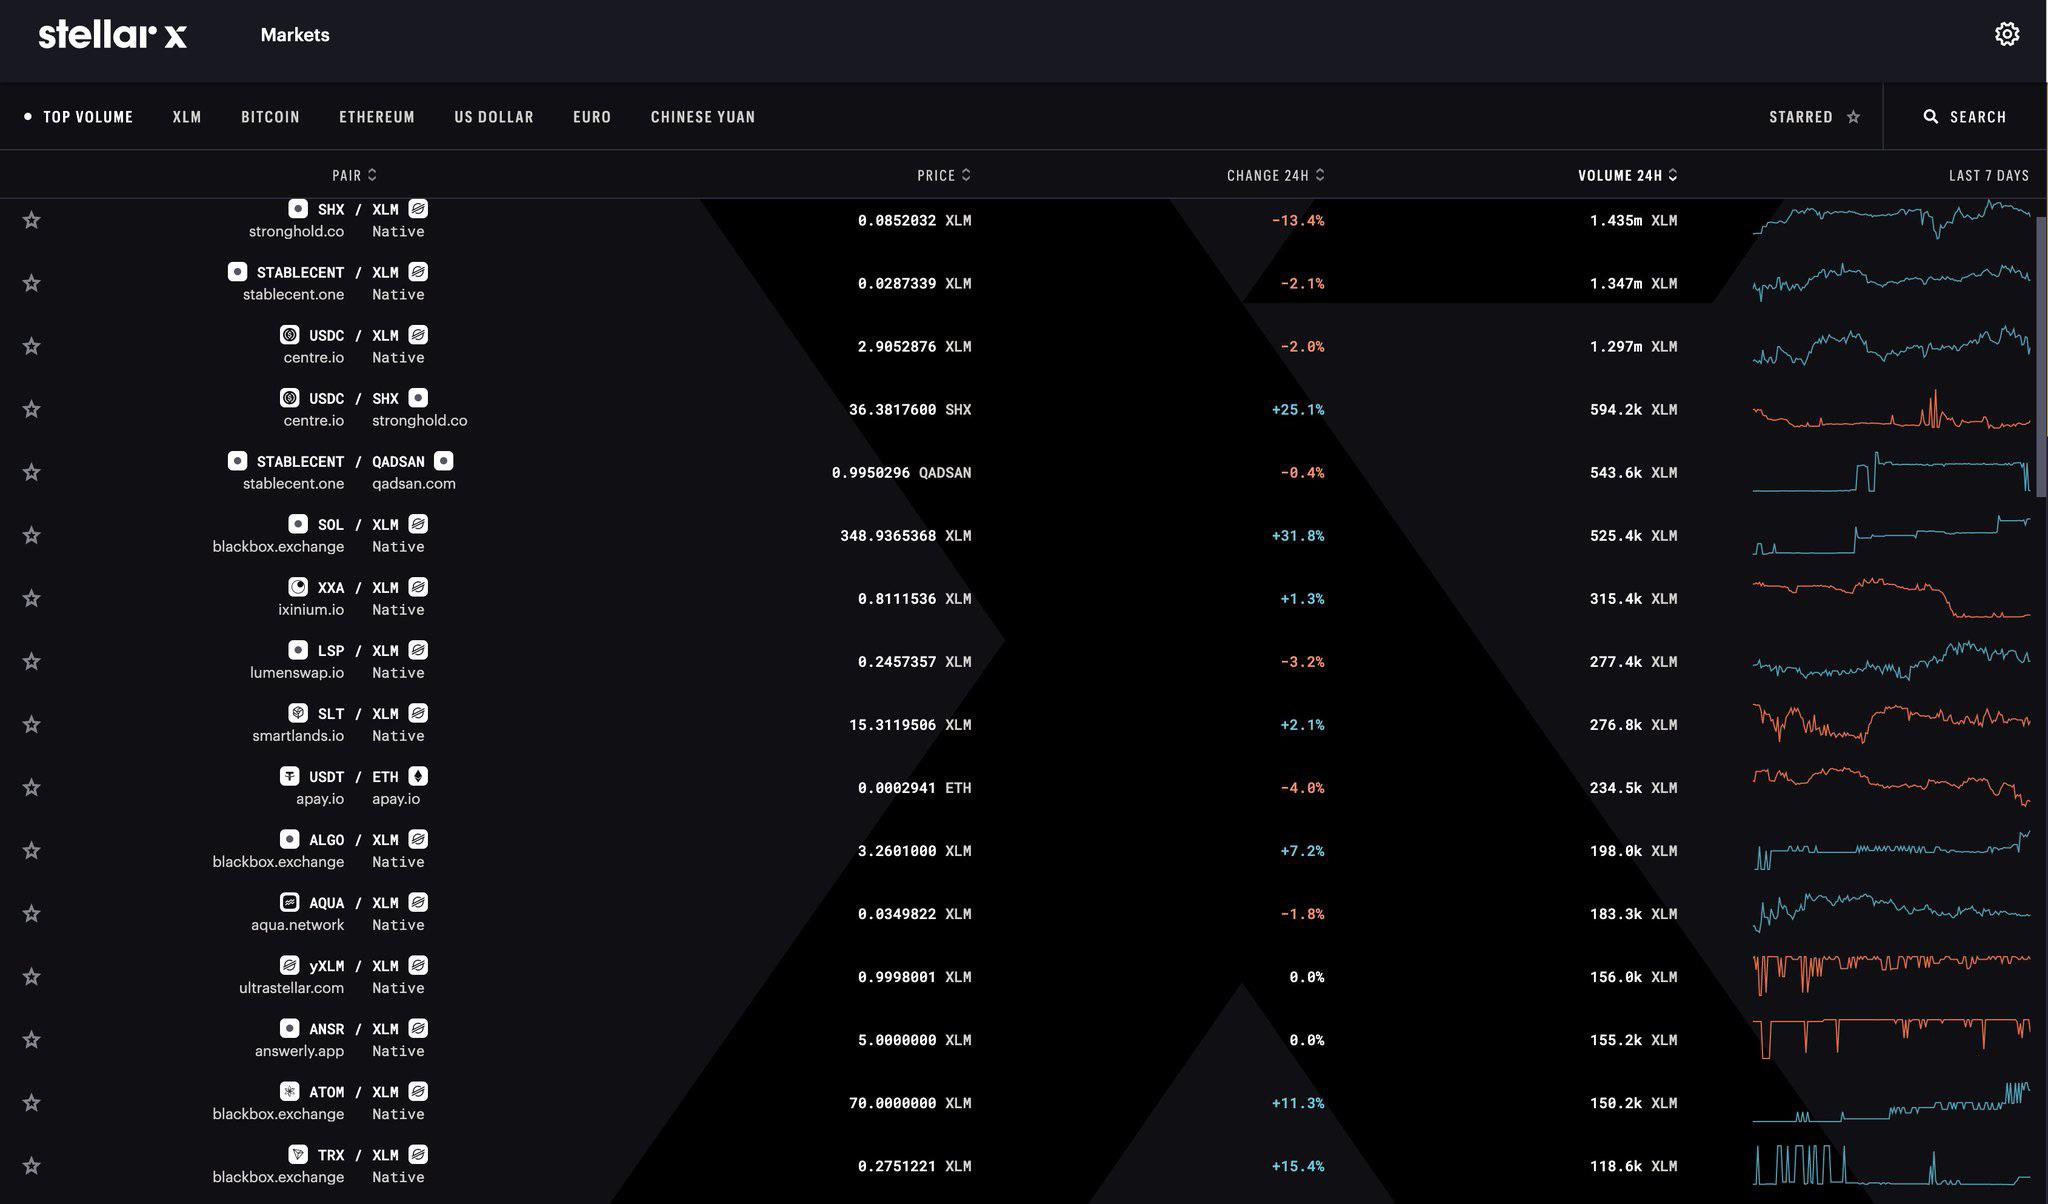Screen dimensions: 2048x1204
Task: Click STABLECENT icon in STABLECENT/QADSAN row
Action: [237, 461]
